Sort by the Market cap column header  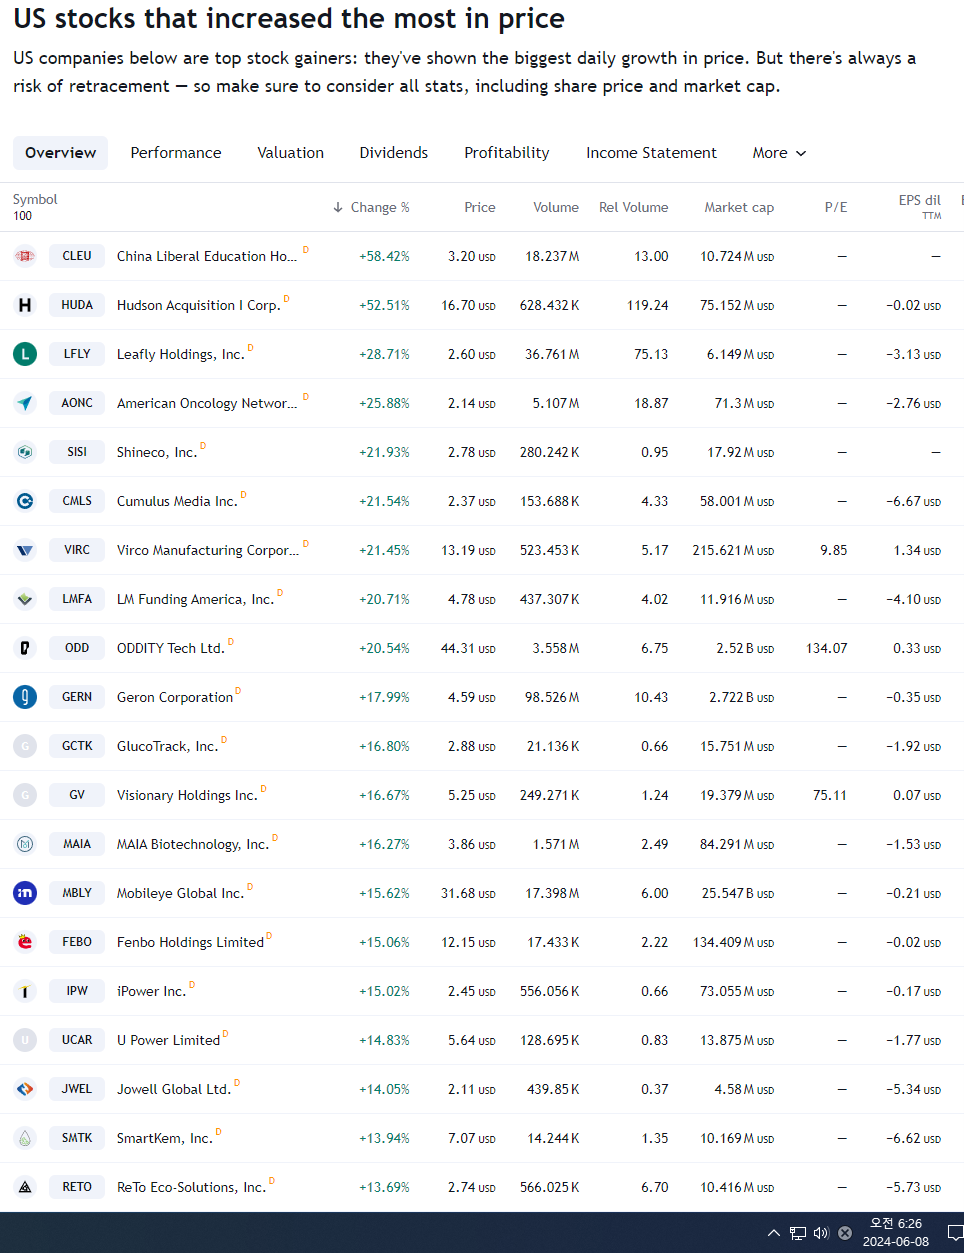(x=739, y=207)
